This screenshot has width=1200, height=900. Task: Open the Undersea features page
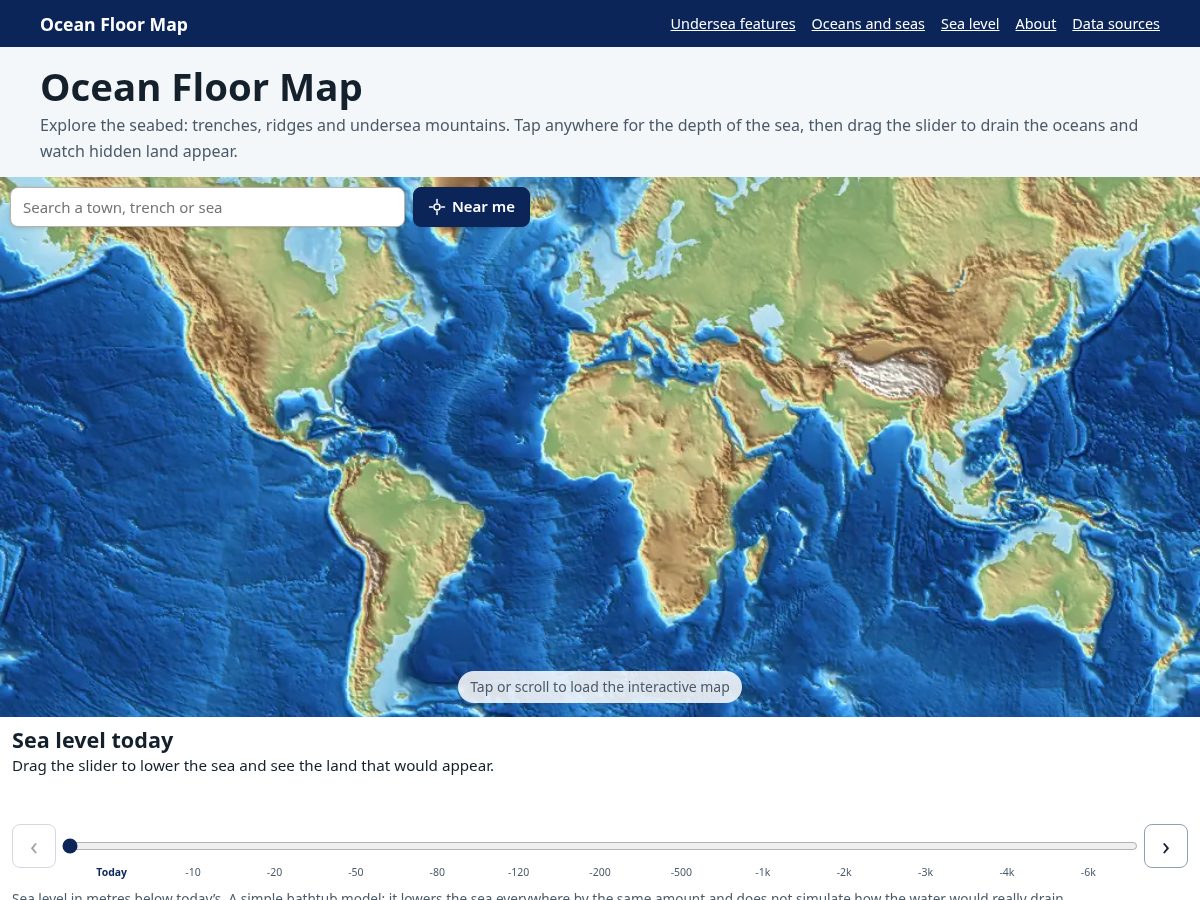tap(733, 24)
